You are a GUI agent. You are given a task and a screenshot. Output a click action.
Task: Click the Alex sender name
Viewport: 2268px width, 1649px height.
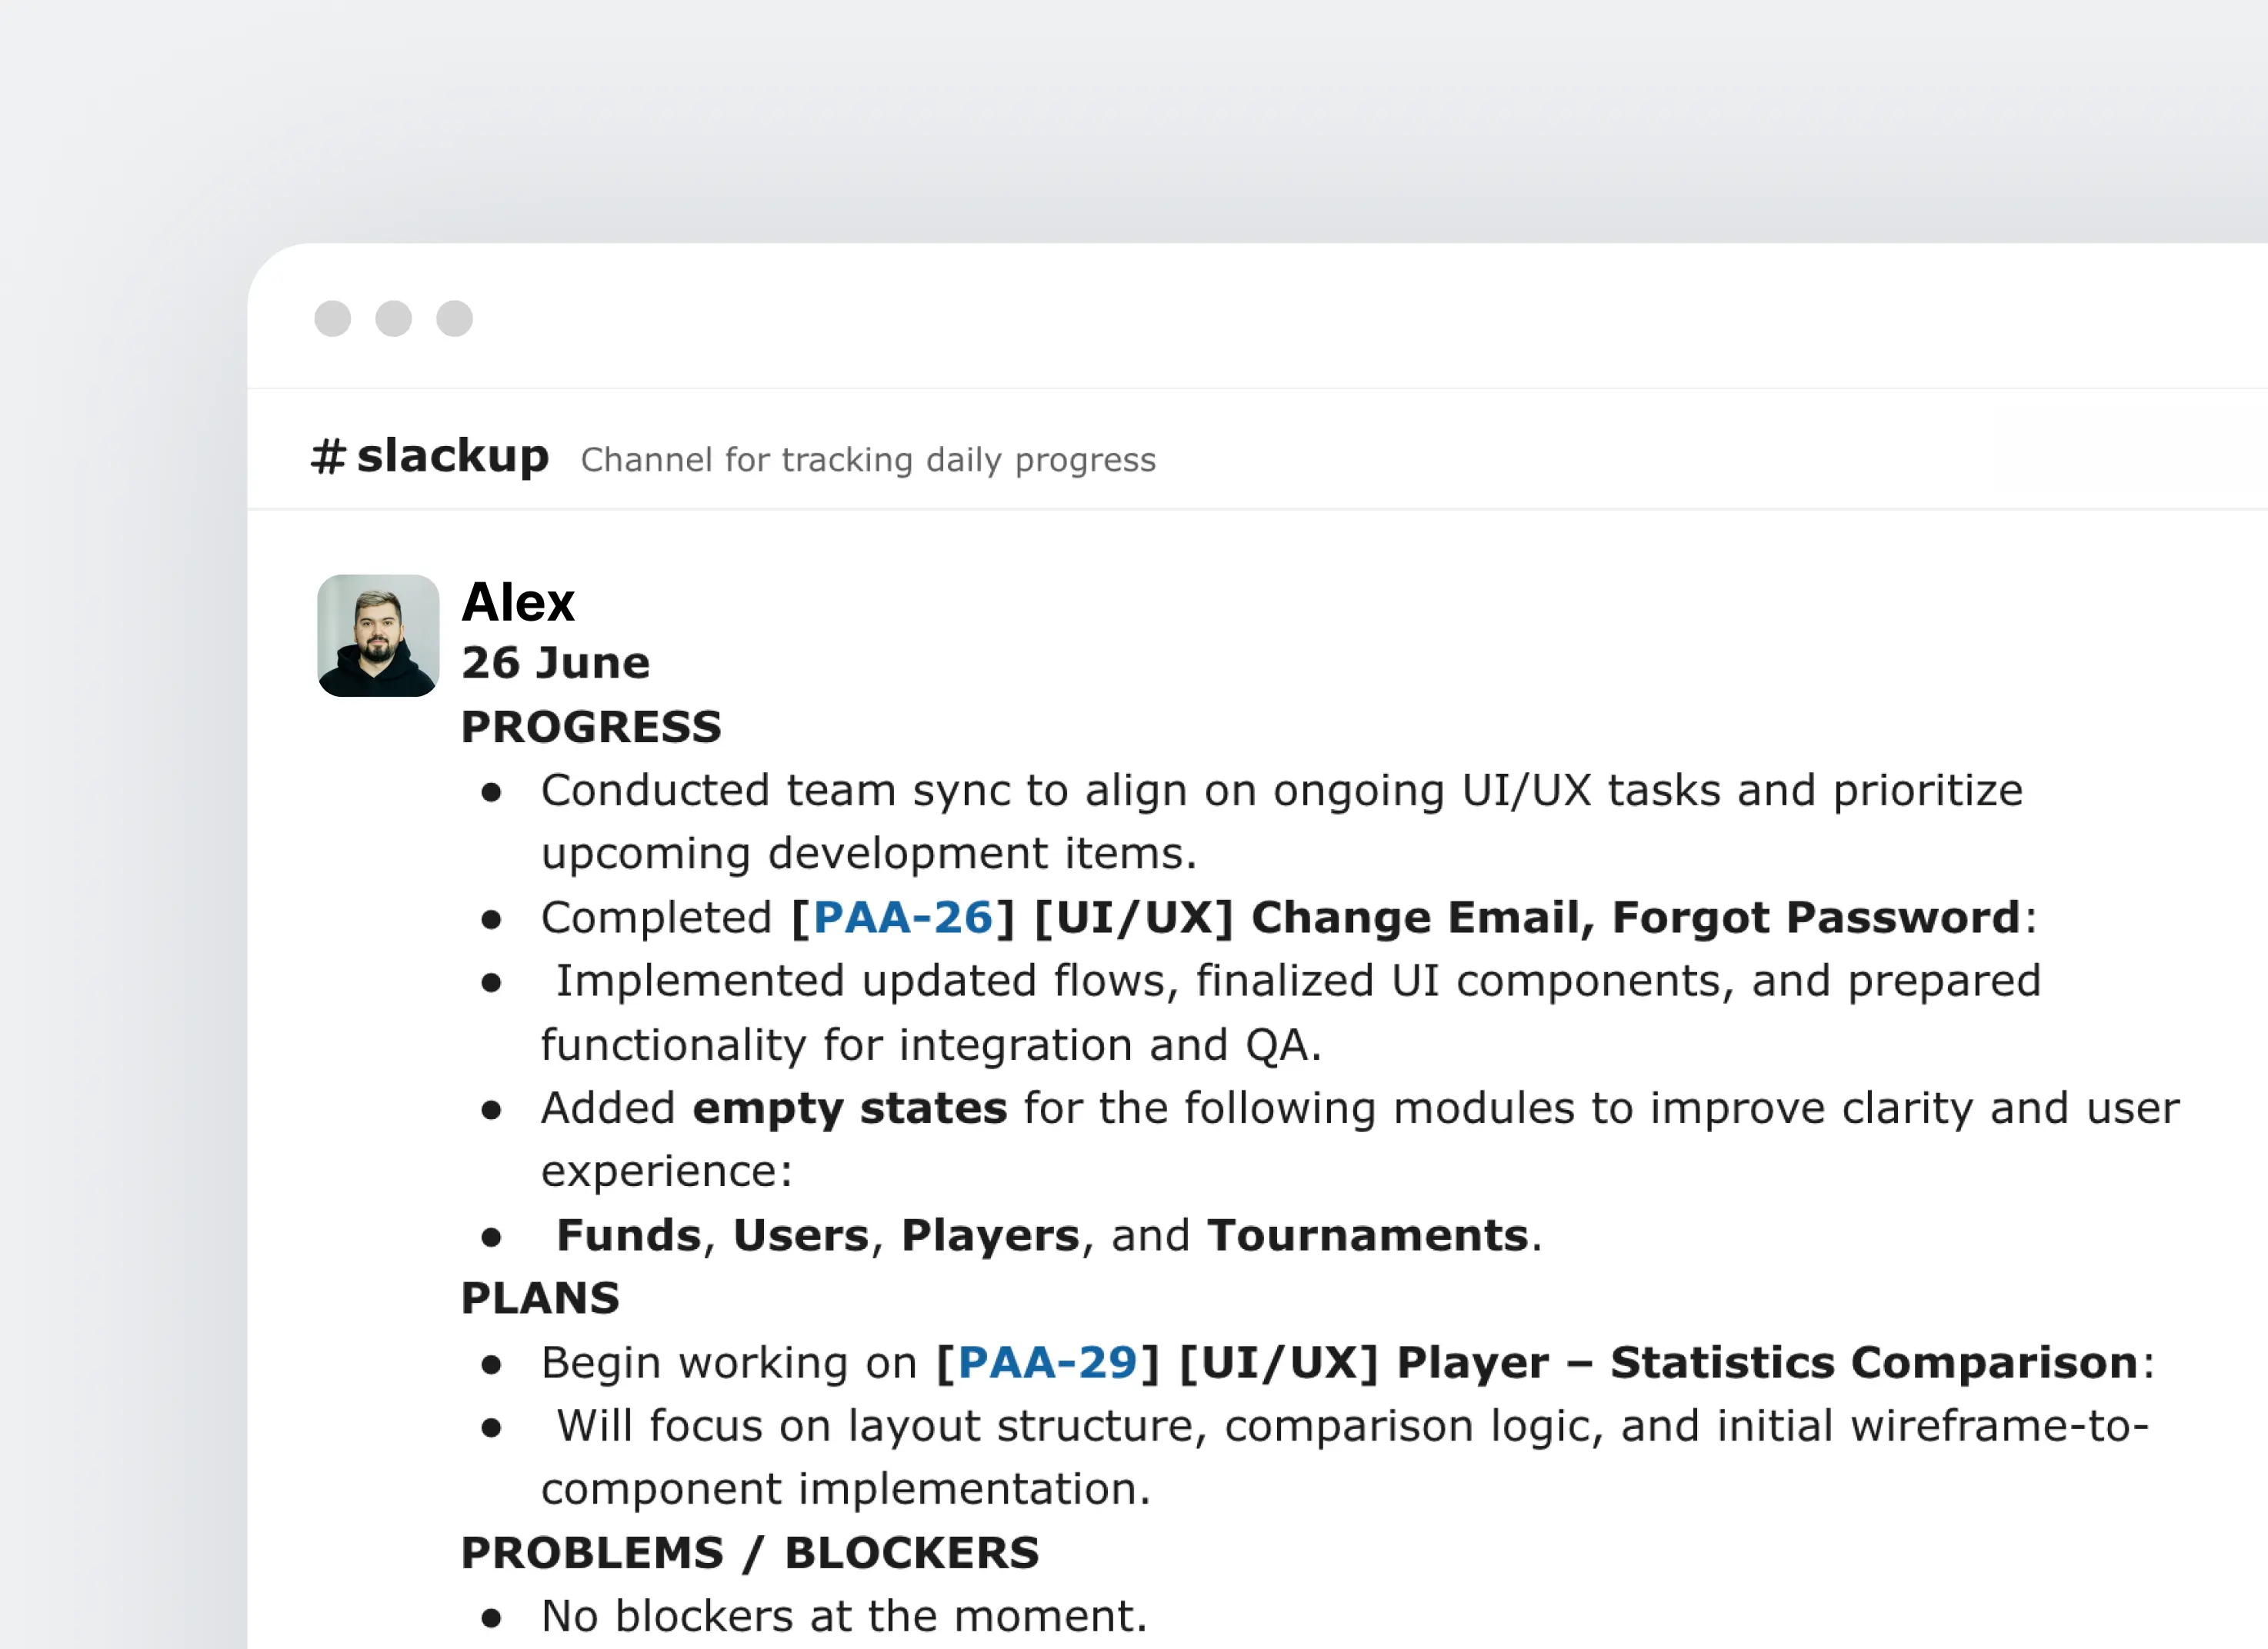pos(518,602)
